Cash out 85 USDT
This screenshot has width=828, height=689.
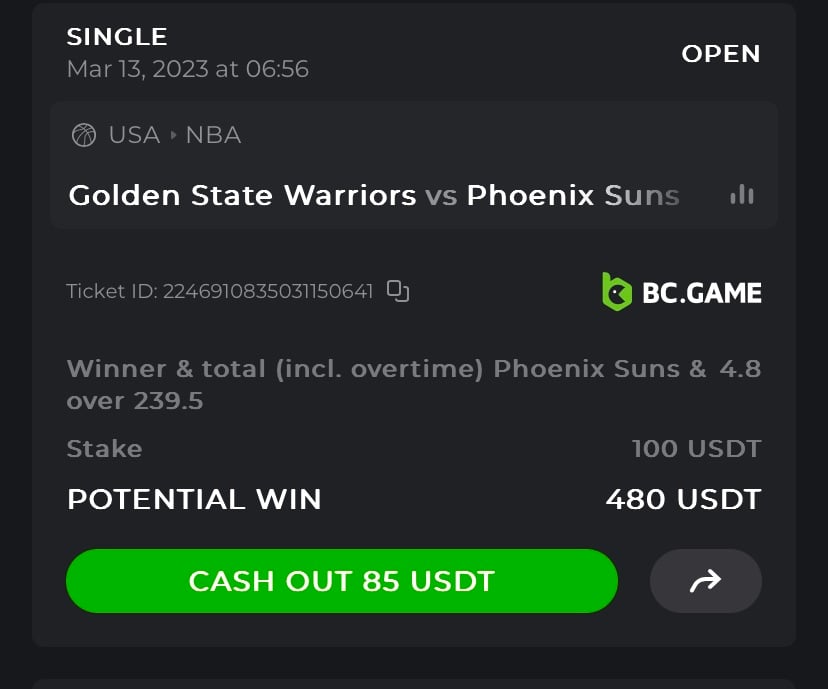click(x=342, y=581)
